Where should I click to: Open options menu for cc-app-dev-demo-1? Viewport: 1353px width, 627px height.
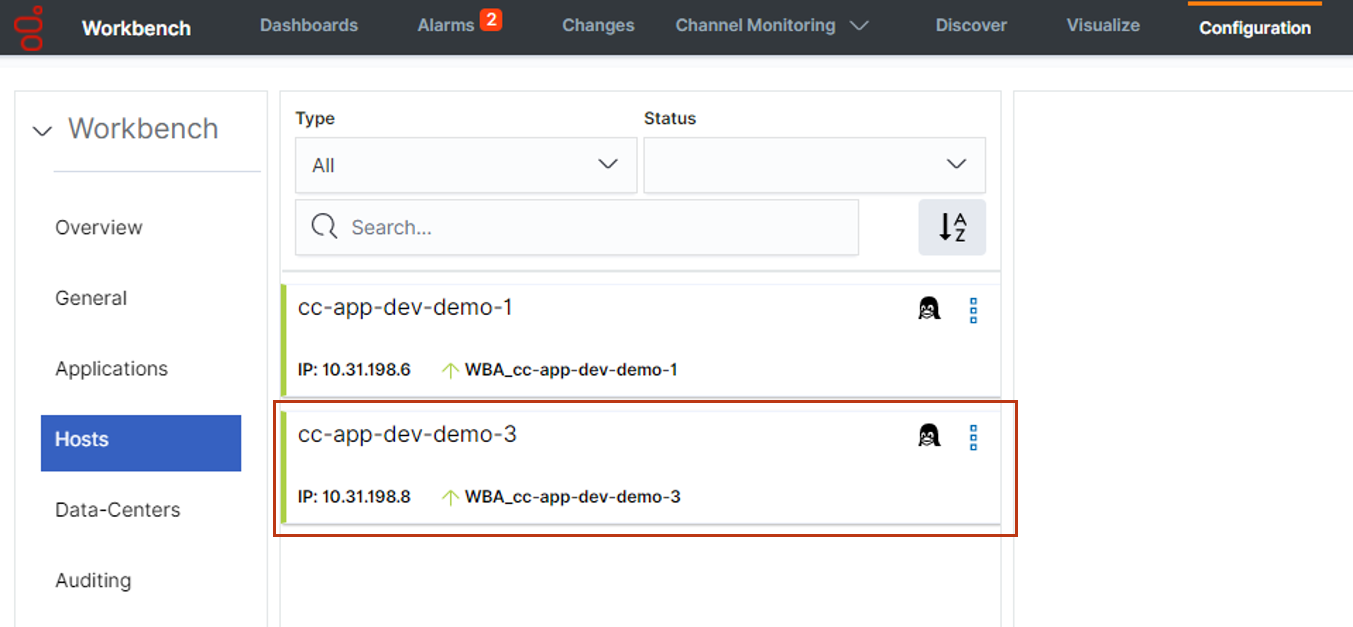(x=973, y=310)
